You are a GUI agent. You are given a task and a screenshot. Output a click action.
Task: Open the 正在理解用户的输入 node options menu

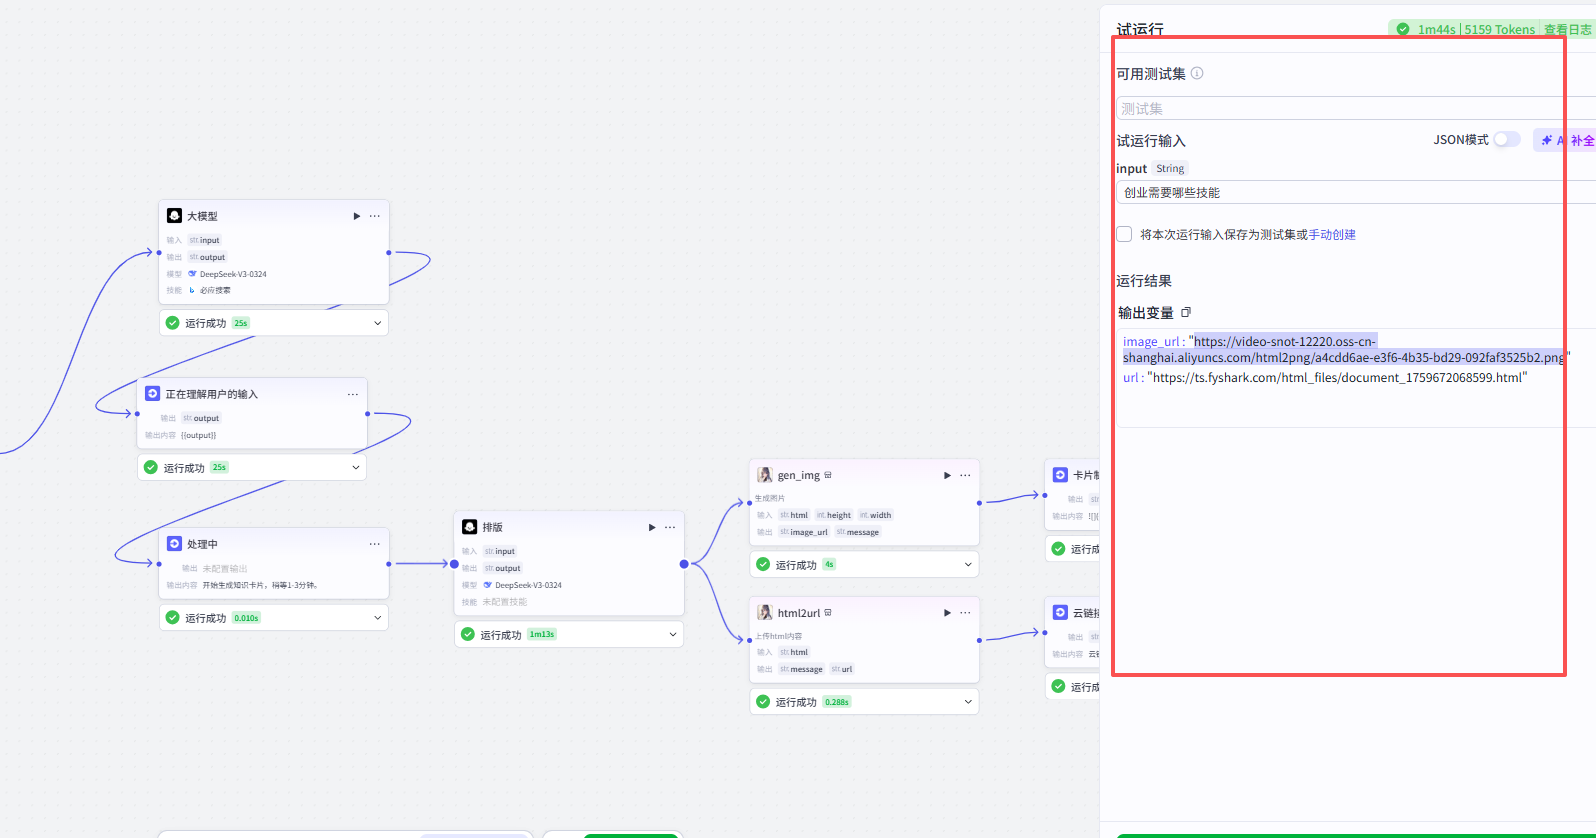pos(353,394)
